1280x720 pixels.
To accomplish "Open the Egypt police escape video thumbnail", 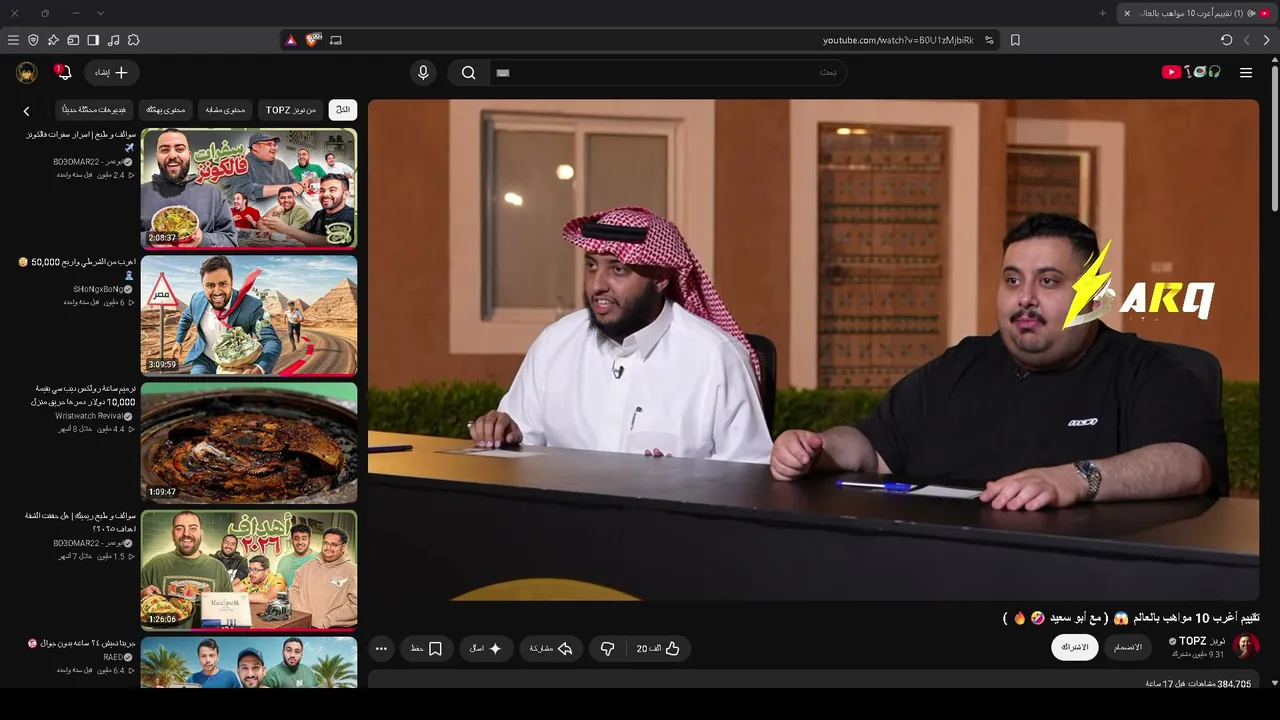I will click(x=249, y=315).
